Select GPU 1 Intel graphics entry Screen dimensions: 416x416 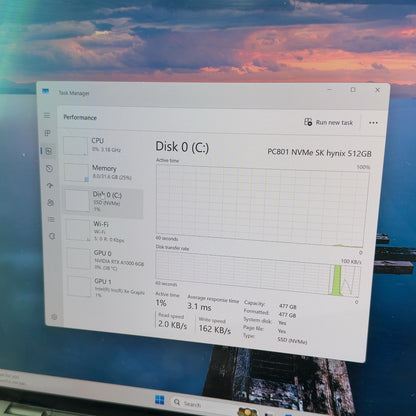(x=107, y=287)
